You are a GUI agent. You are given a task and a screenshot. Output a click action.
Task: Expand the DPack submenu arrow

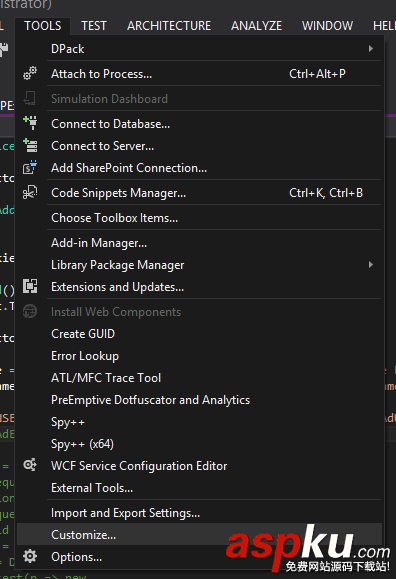(371, 49)
